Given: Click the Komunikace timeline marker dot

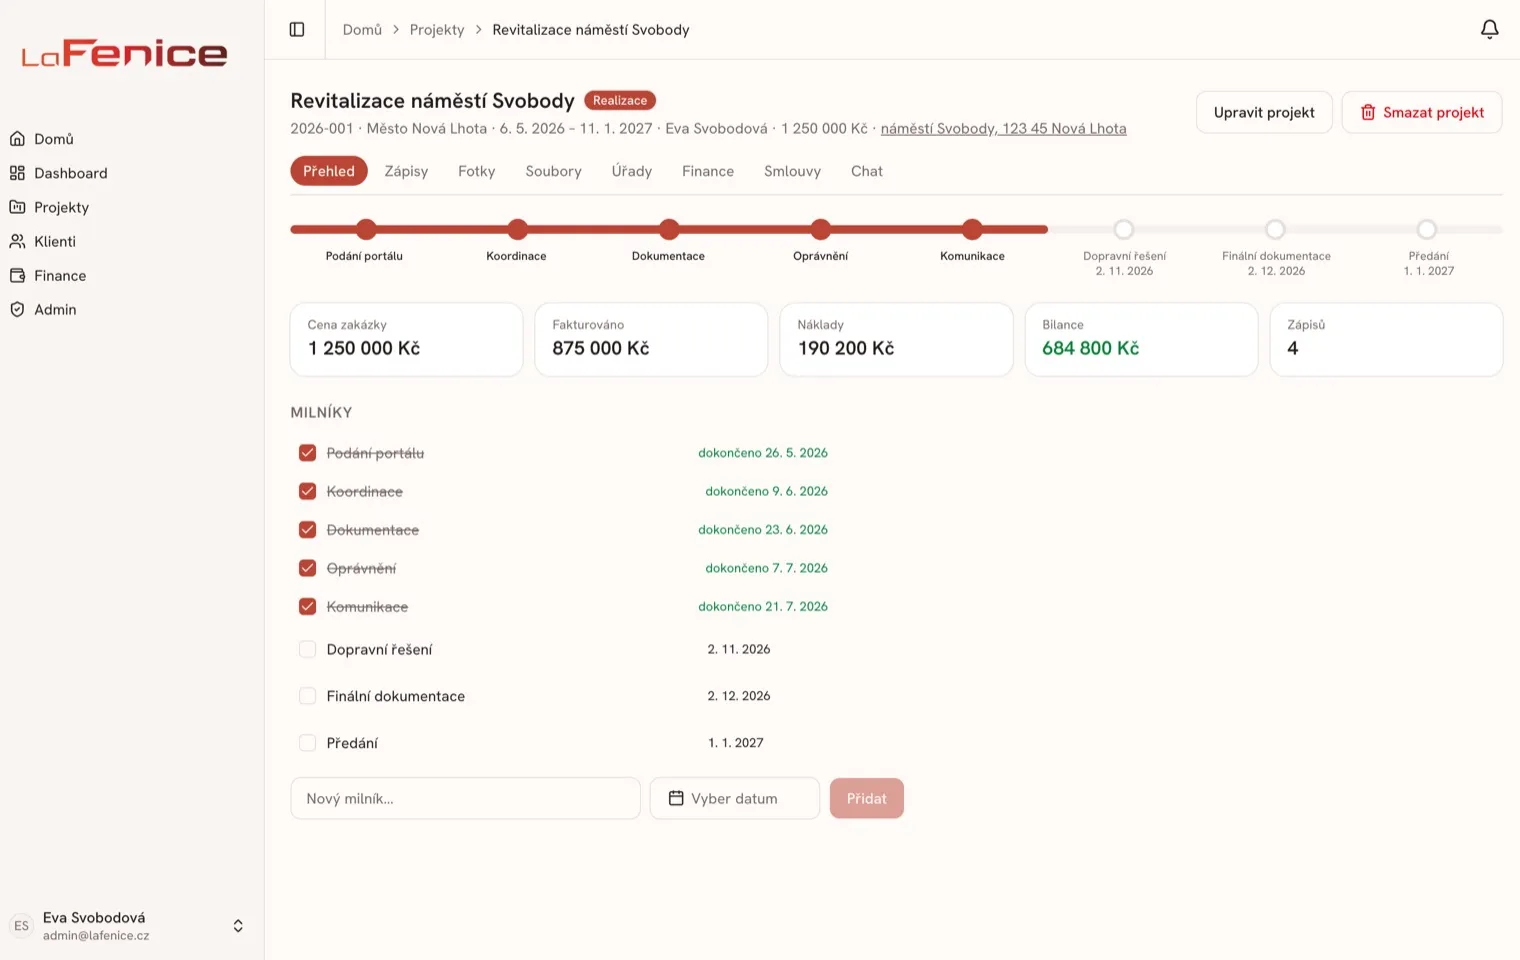Looking at the screenshot, I should coord(972,229).
